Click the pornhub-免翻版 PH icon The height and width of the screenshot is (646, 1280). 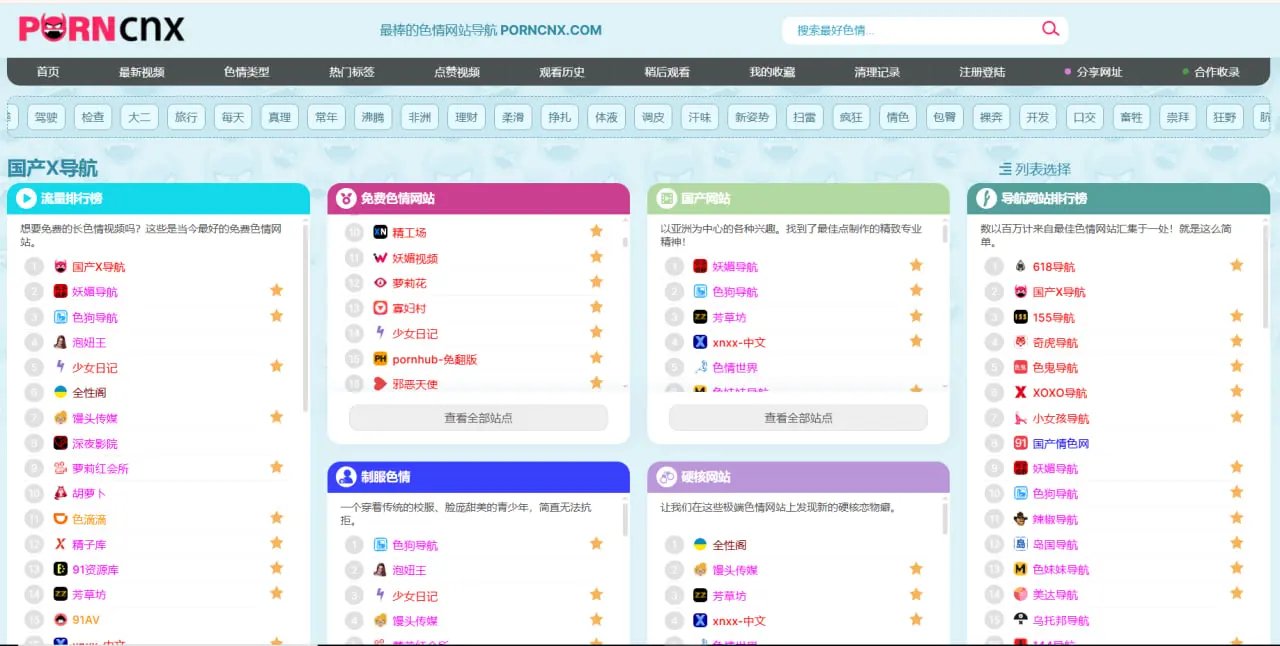380,358
